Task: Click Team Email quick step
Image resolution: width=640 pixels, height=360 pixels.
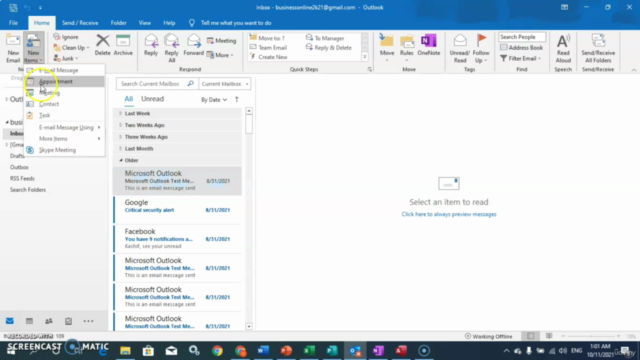Action: pos(268,47)
